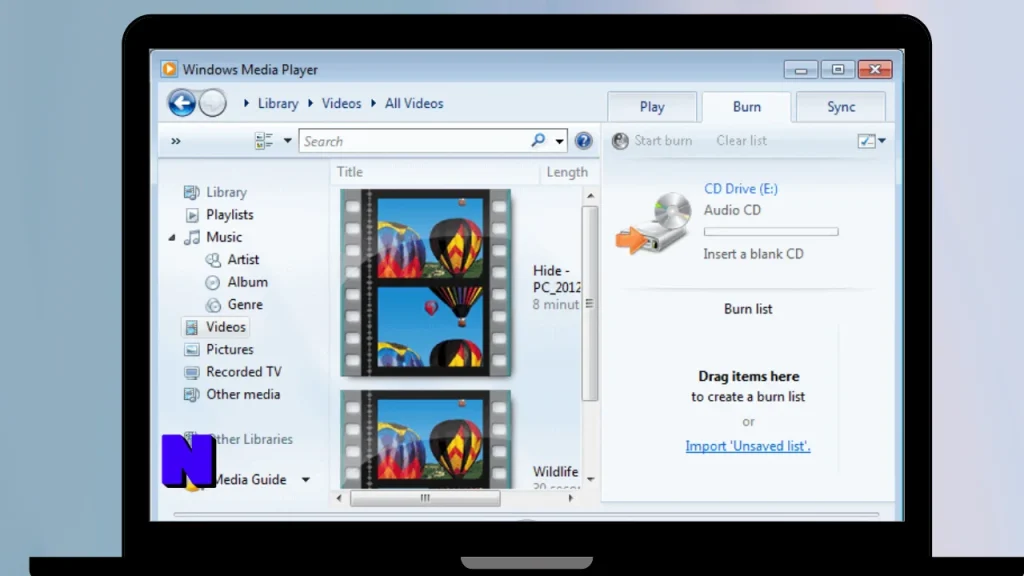Click the Music note icon
1024x576 pixels.
point(192,237)
